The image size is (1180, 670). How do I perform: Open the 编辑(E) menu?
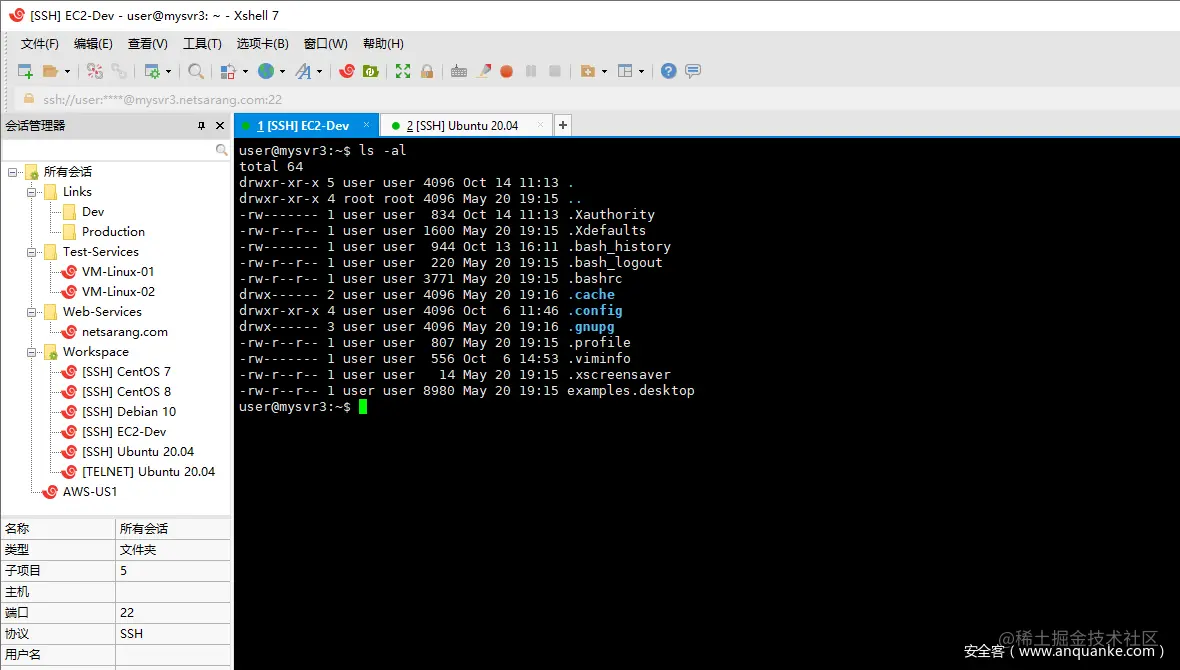coord(93,44)
